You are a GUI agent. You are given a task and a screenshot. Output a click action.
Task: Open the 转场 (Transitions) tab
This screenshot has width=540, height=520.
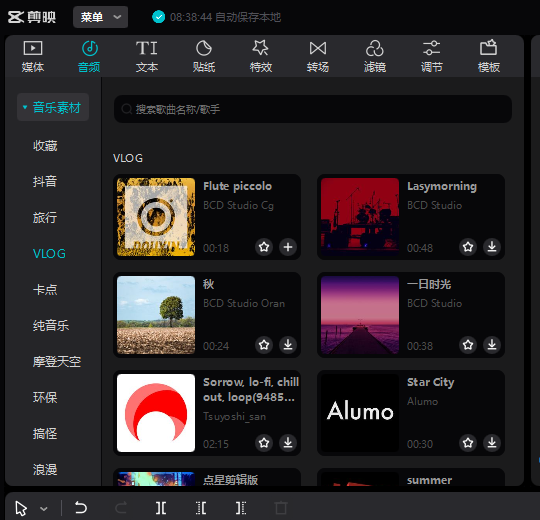tap(318, 56)
